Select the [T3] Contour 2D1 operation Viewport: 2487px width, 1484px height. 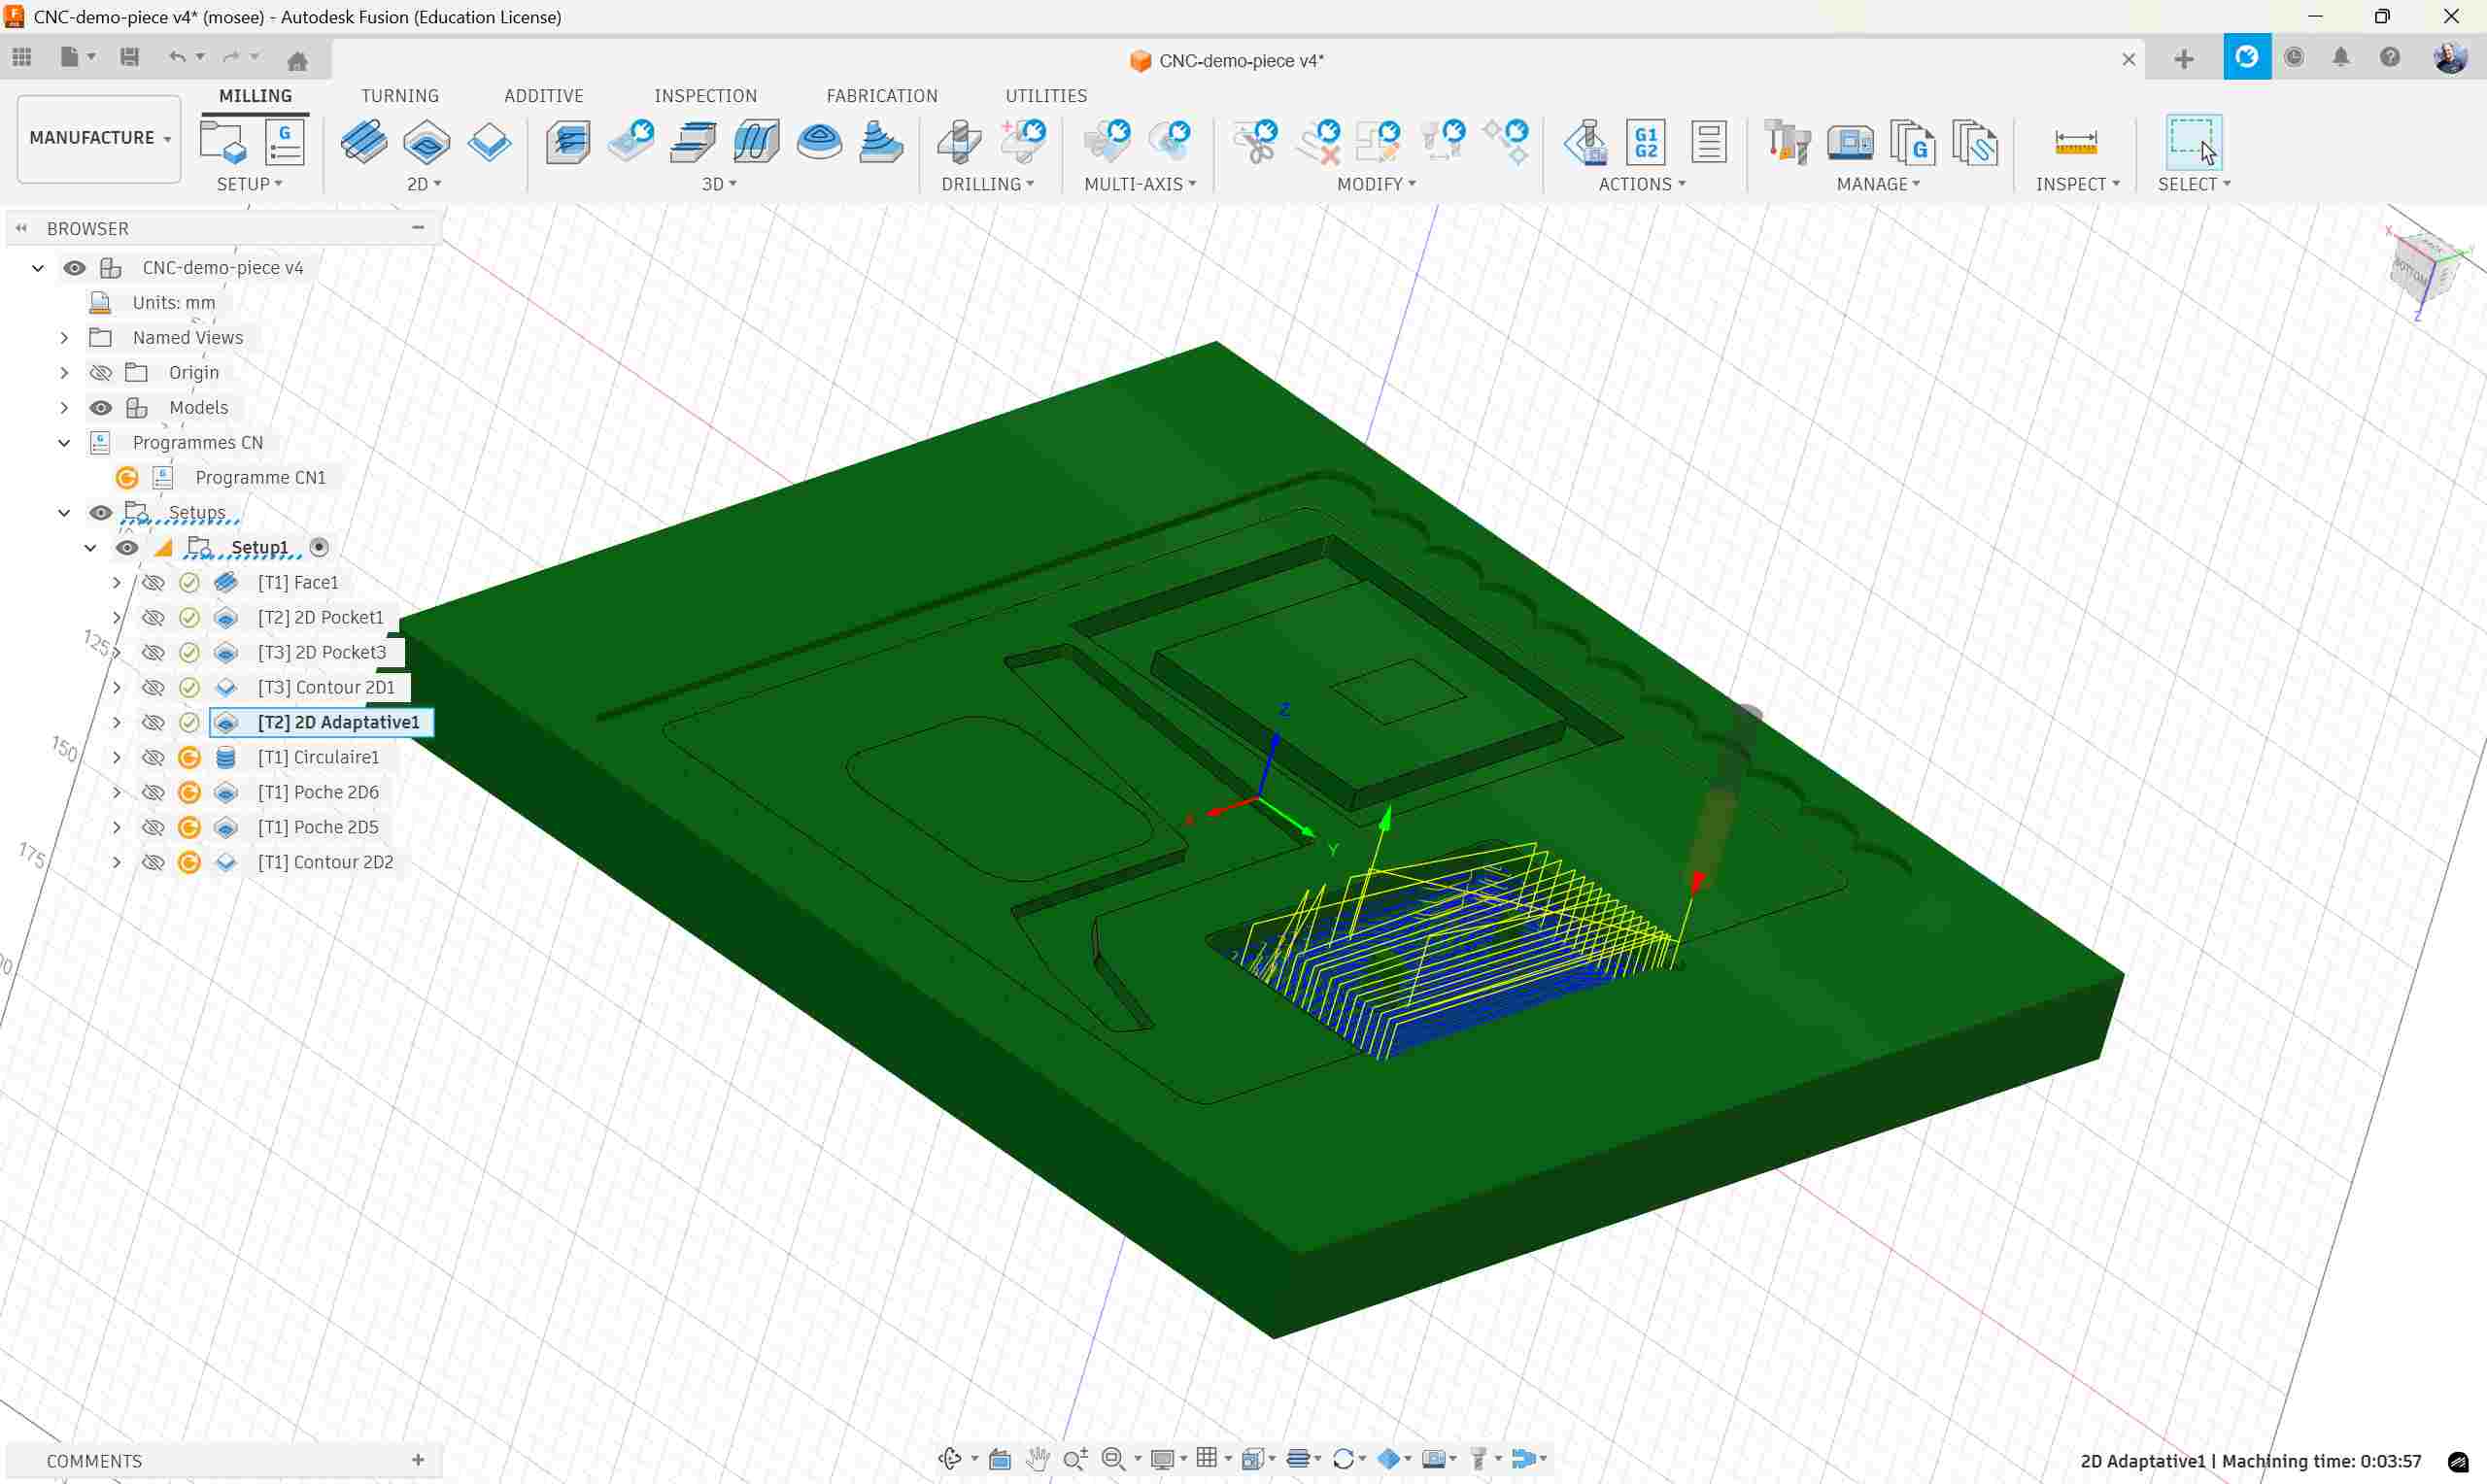327,687
